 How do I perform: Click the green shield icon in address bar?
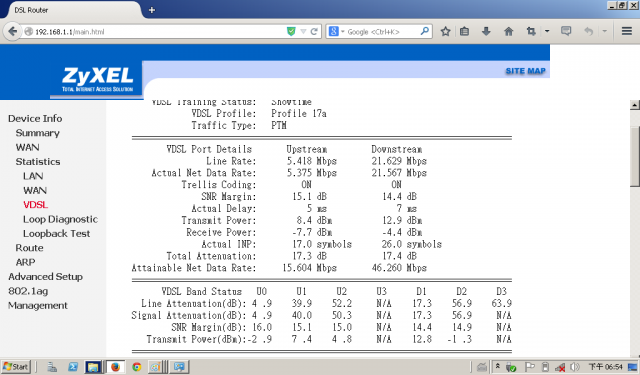[291, 31]
